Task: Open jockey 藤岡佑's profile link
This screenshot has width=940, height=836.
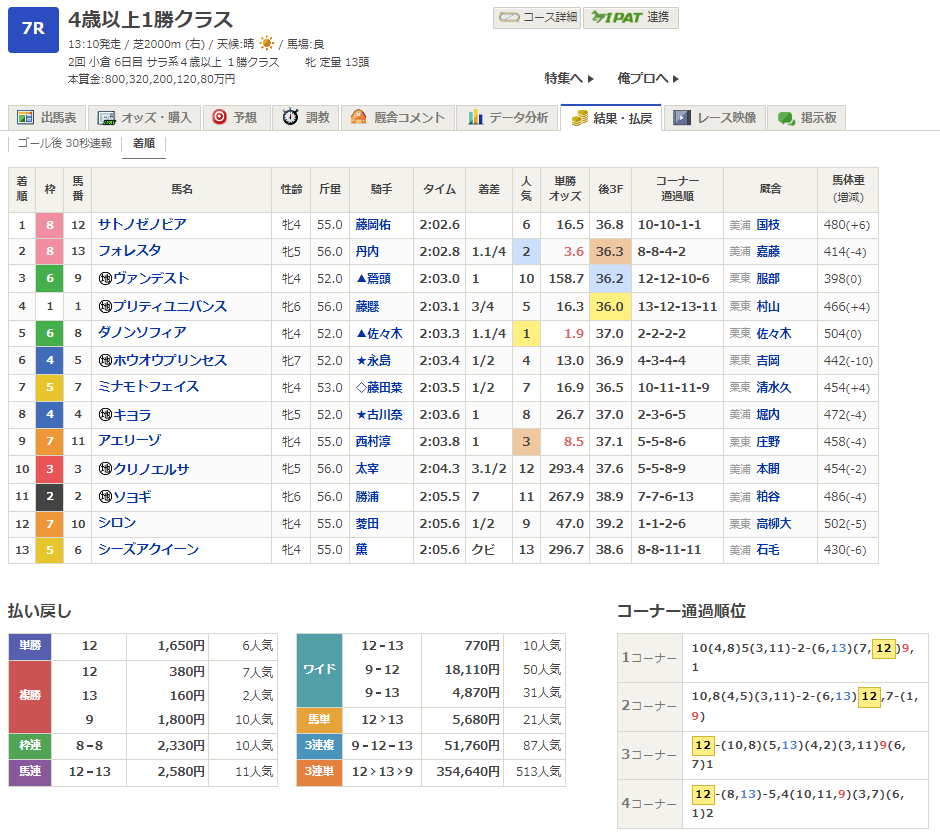Action: 374,226
